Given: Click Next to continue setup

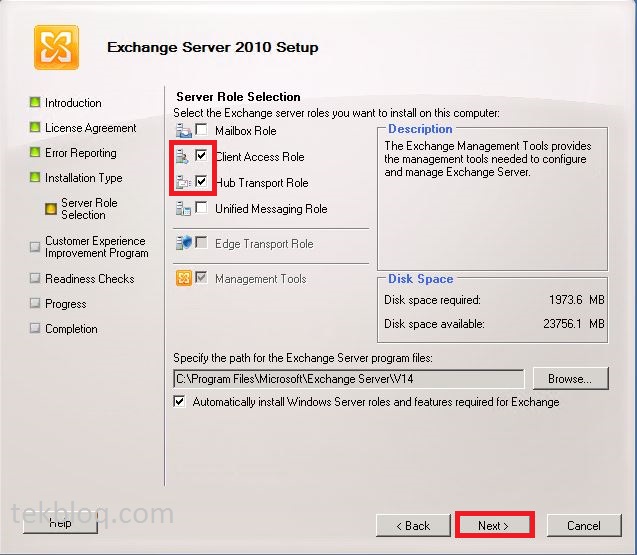Looking at the screenshot, I should coord(494,525).
